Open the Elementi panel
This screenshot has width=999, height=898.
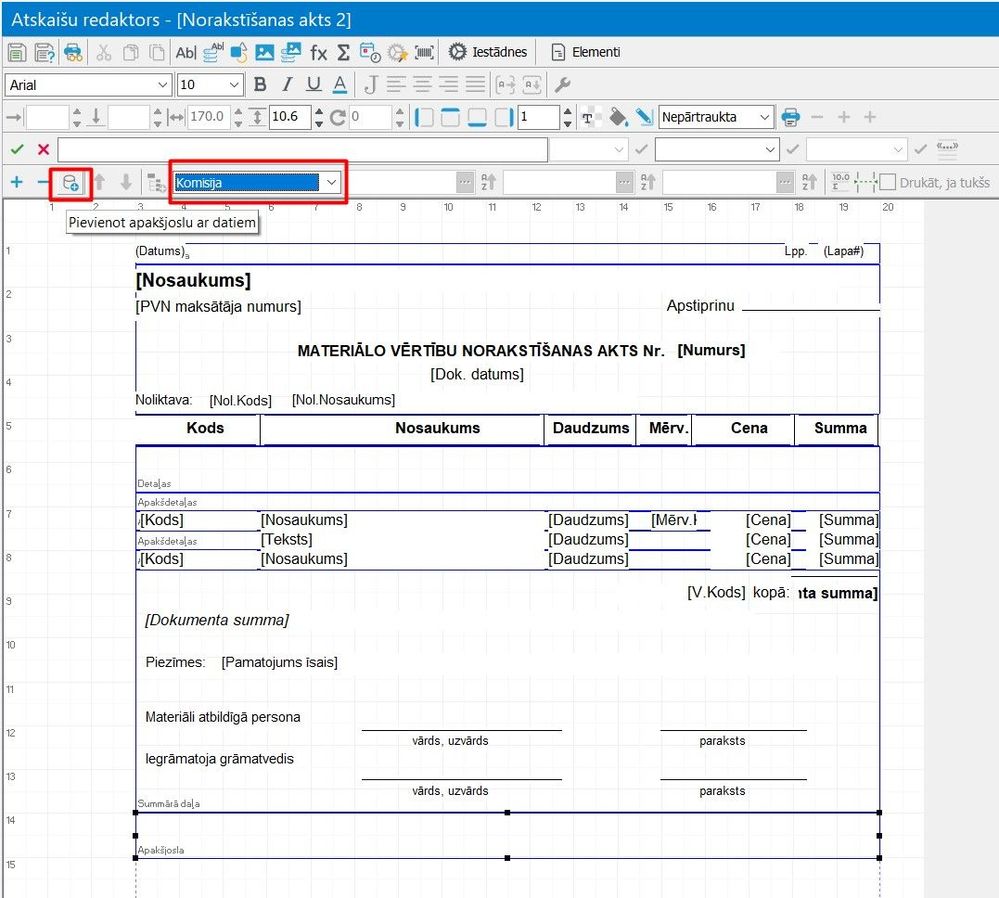click(x=585, y=52)
